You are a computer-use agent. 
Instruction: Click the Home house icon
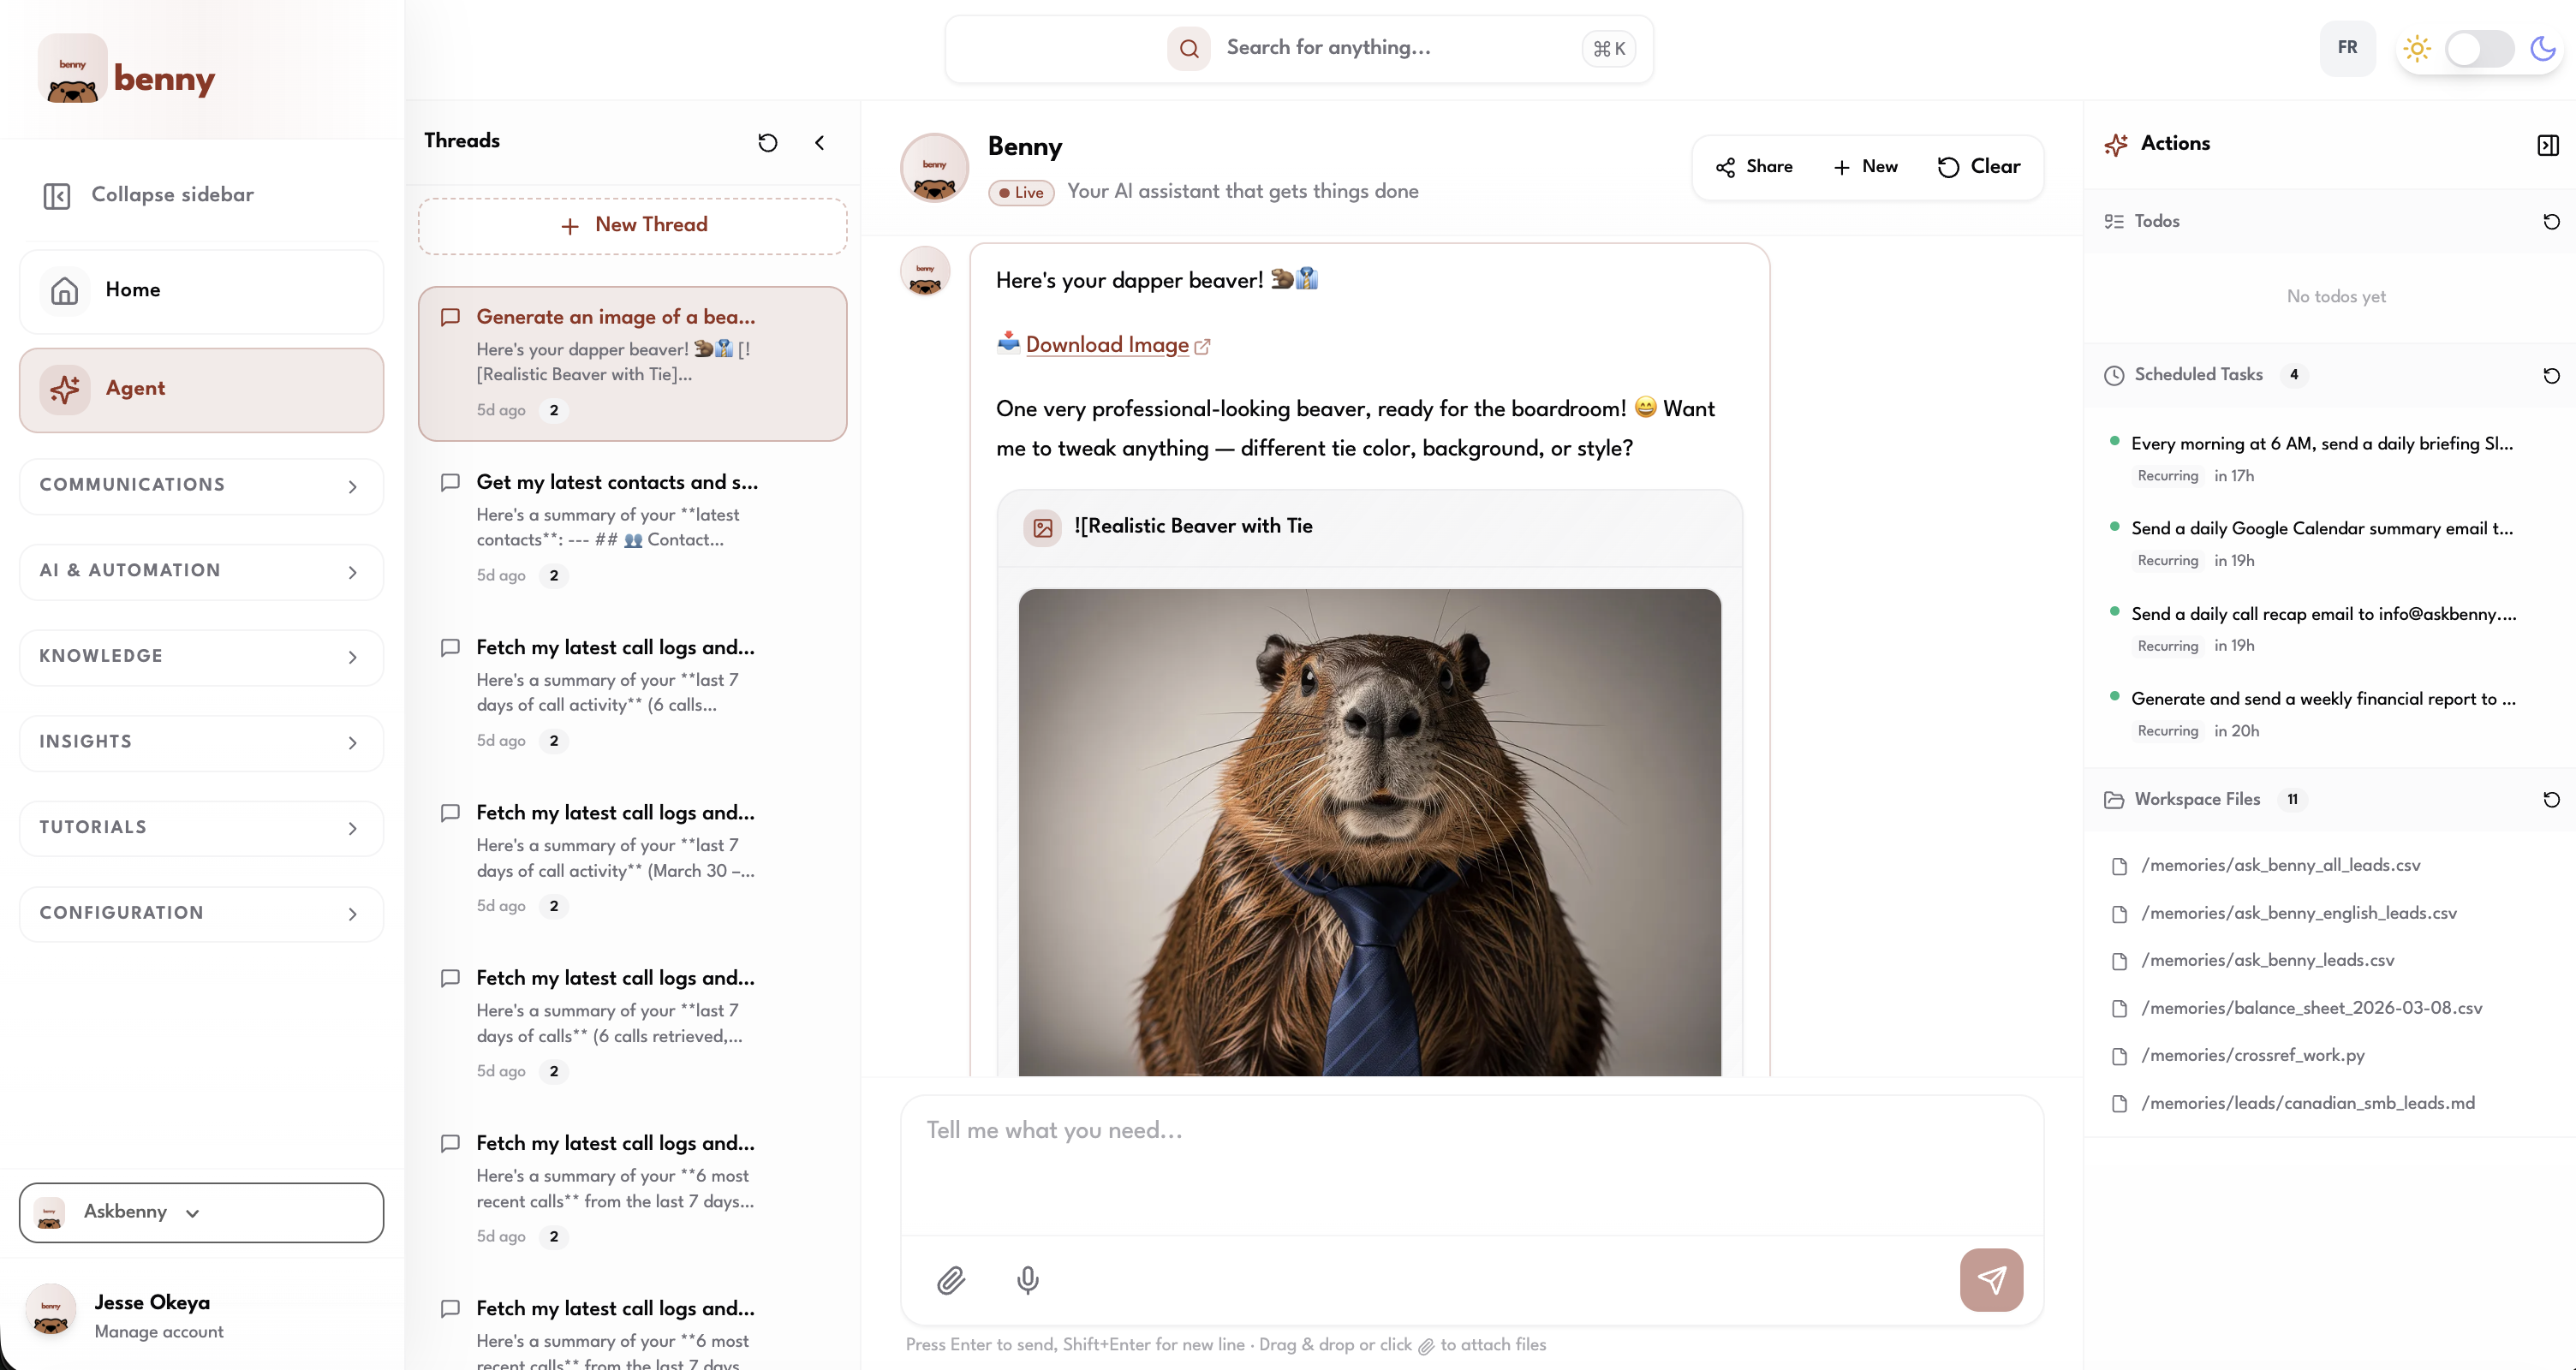65,291
